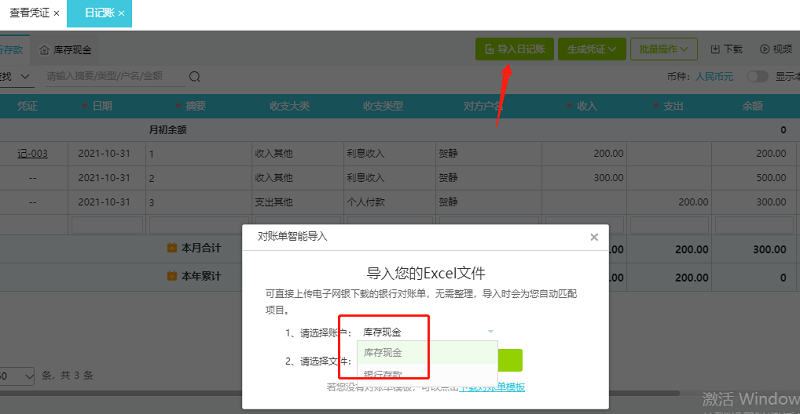The width and height of the screenshot is (800, 414).
Task: Click the empty 摘要 input in new row
Action: 198,224
